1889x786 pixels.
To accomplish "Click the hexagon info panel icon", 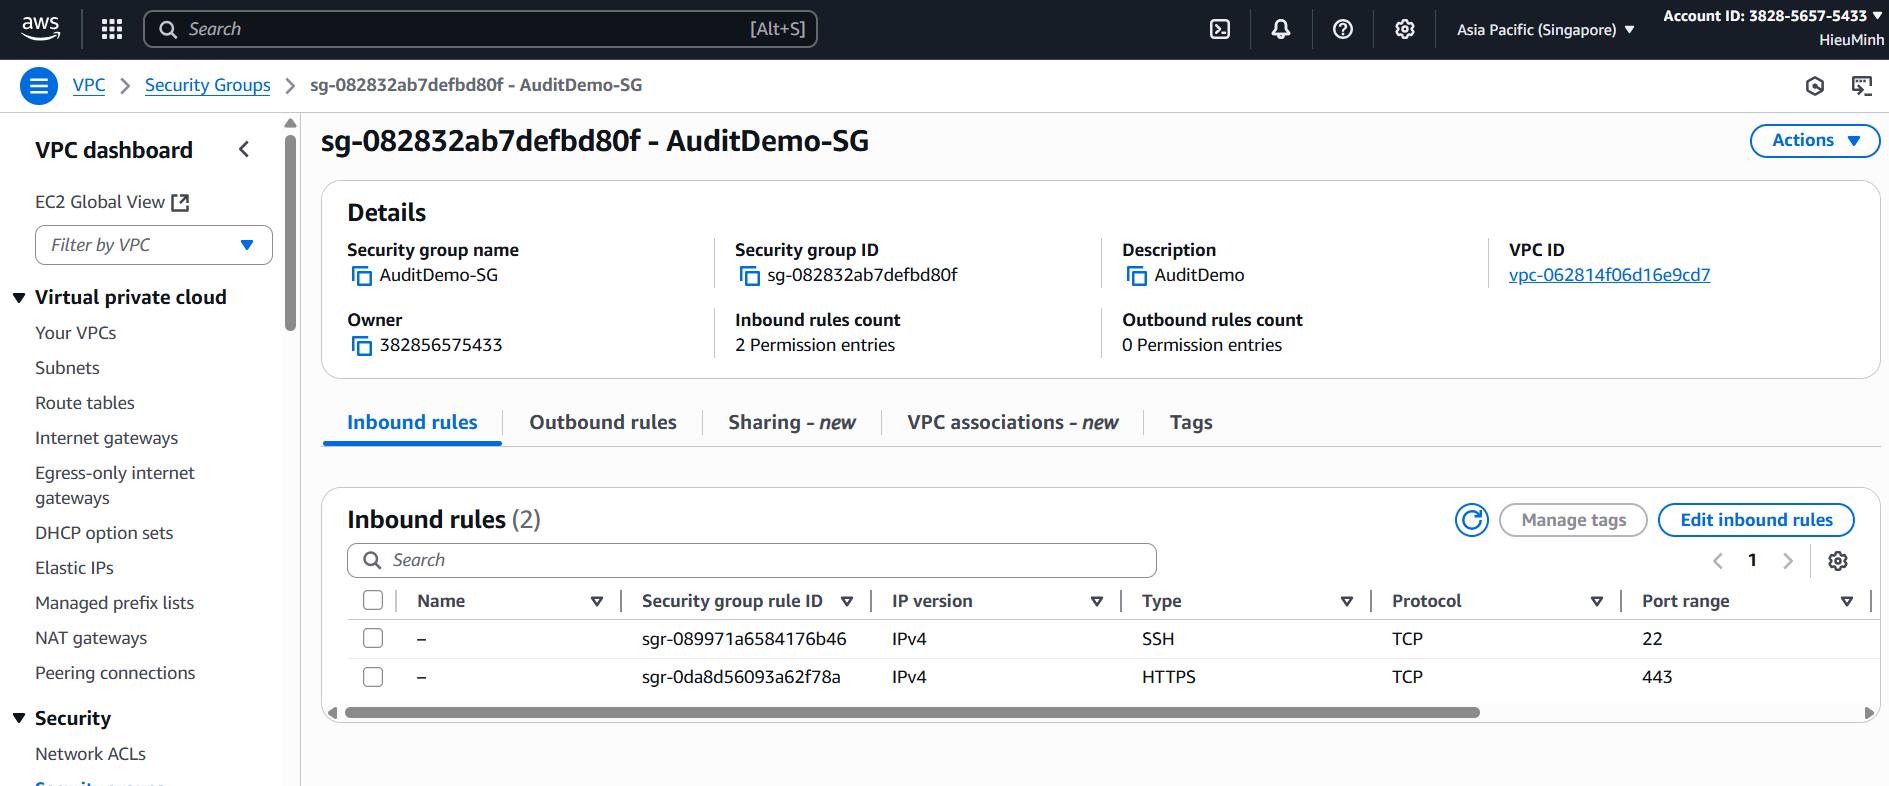I will coord(1815,86).
